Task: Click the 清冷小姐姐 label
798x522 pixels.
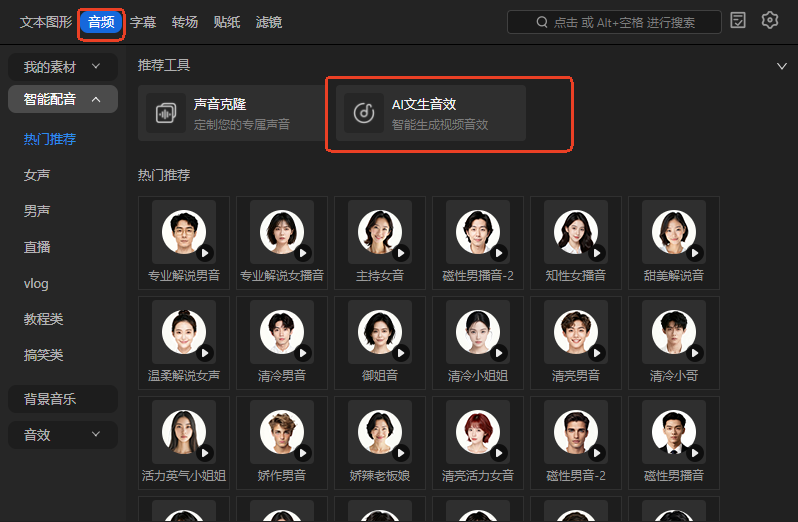Action: (478, 376)
